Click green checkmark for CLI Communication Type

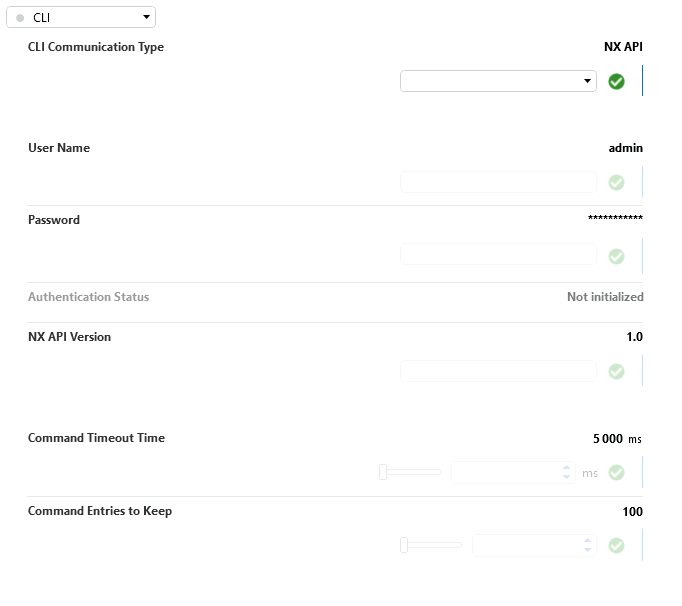[x=616, y=81]
